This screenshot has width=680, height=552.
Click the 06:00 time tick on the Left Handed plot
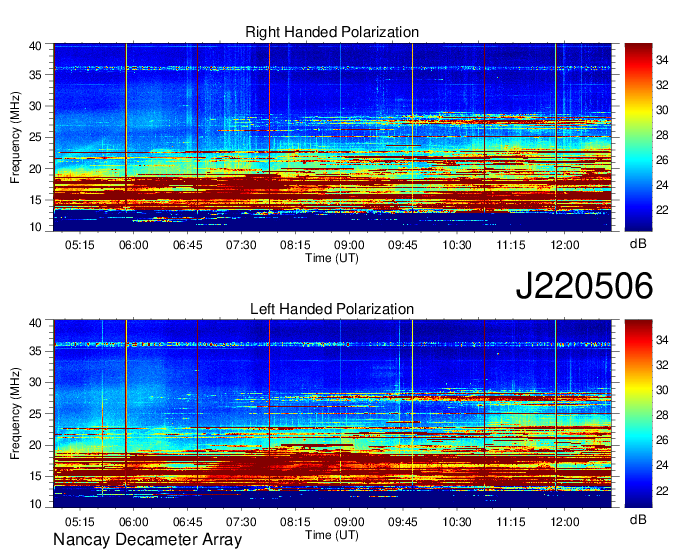tap(134, 522)
